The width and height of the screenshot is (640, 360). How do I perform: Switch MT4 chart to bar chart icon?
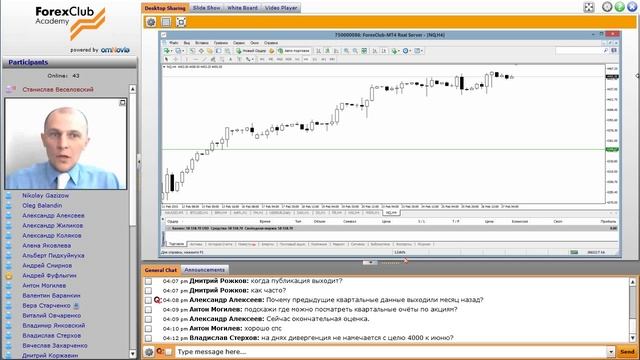tap(319, 51)
